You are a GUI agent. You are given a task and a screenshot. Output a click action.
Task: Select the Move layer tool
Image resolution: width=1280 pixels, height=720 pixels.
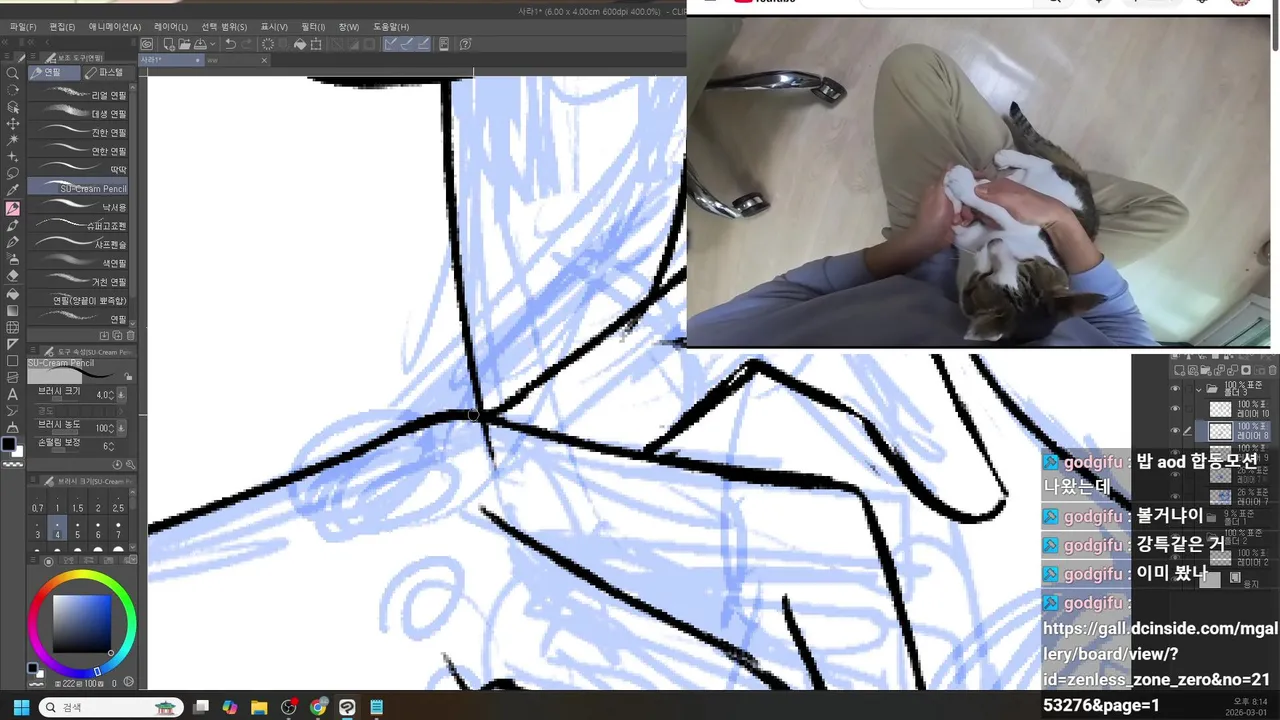pyautogui.click(x=13, y=124)
